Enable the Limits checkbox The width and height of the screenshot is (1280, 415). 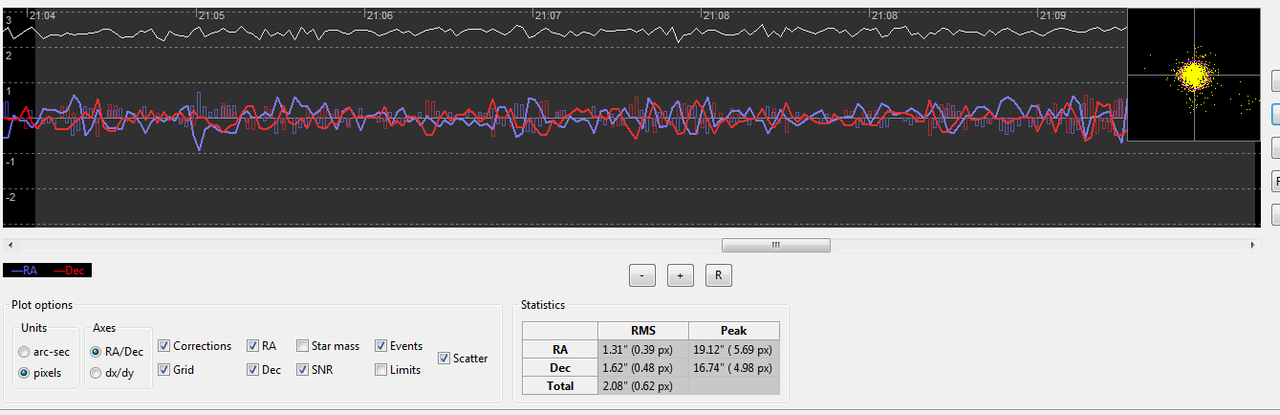click(381, 370)
